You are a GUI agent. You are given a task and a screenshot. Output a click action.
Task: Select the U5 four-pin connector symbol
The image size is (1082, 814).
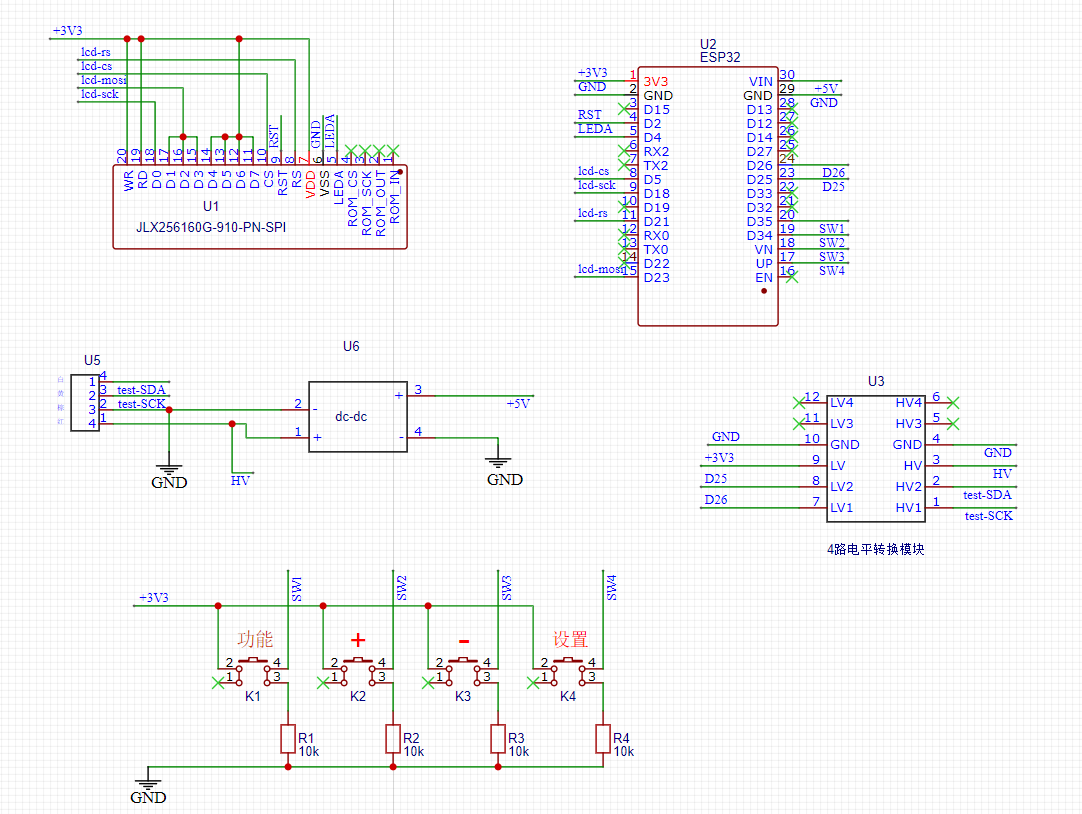85,403
